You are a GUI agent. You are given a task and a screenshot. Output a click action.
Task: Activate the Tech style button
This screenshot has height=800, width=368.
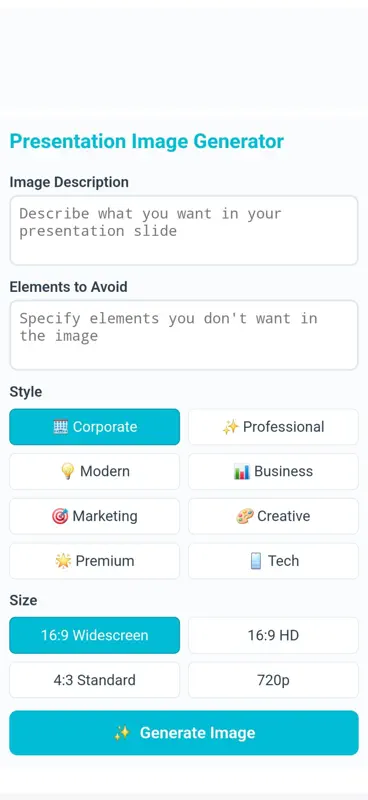273,561
